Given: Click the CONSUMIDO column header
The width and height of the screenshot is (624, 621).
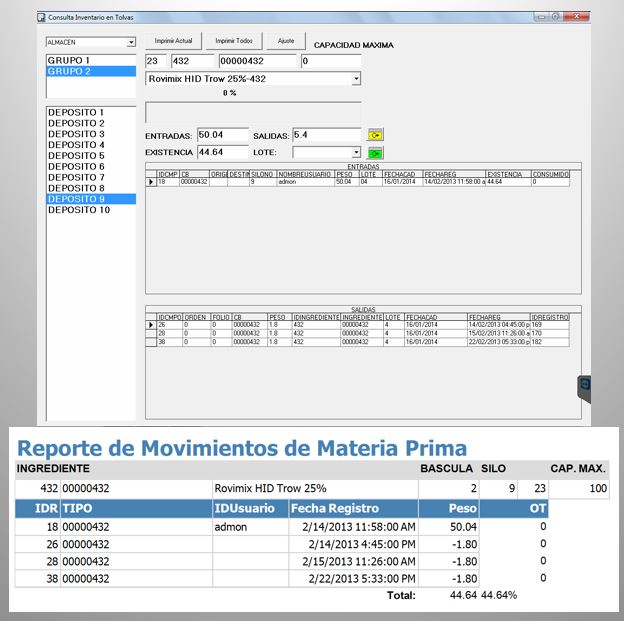Looking at the screenshot, I should click(550, 174).
